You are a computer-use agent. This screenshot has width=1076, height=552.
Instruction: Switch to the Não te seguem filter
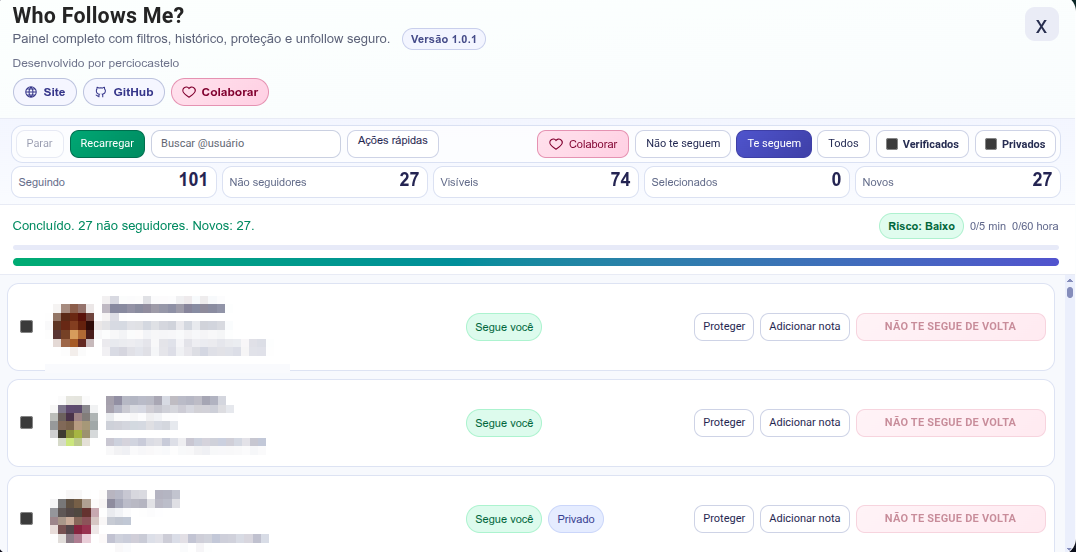tap(683, 144)
